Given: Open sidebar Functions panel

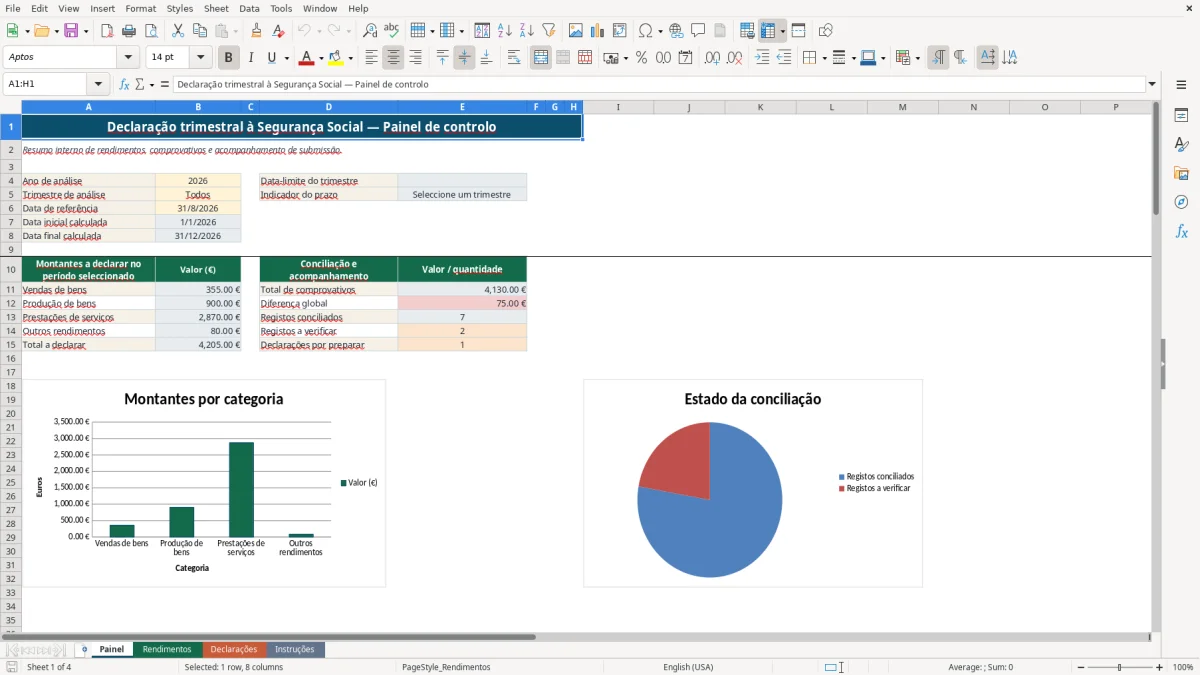Looking at the screenshot, I should [1181, 231].
